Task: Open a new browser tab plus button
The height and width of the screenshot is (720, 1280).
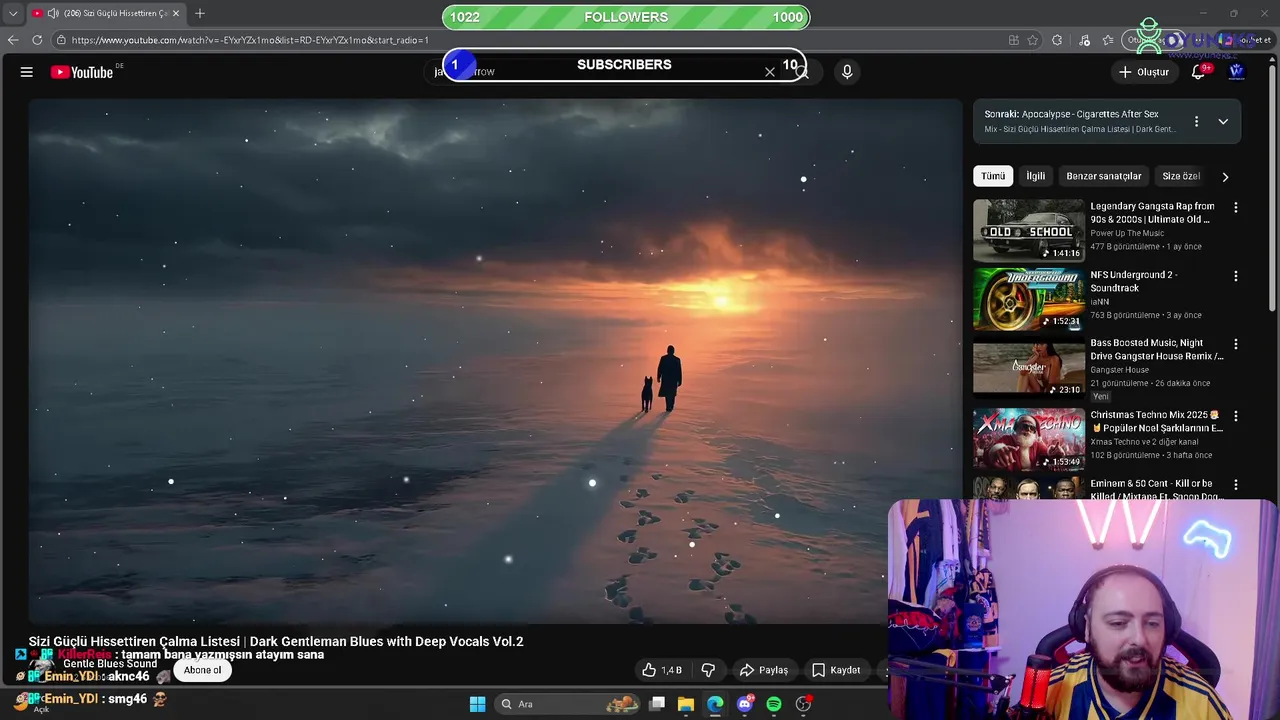Action: tap(200, 13)
